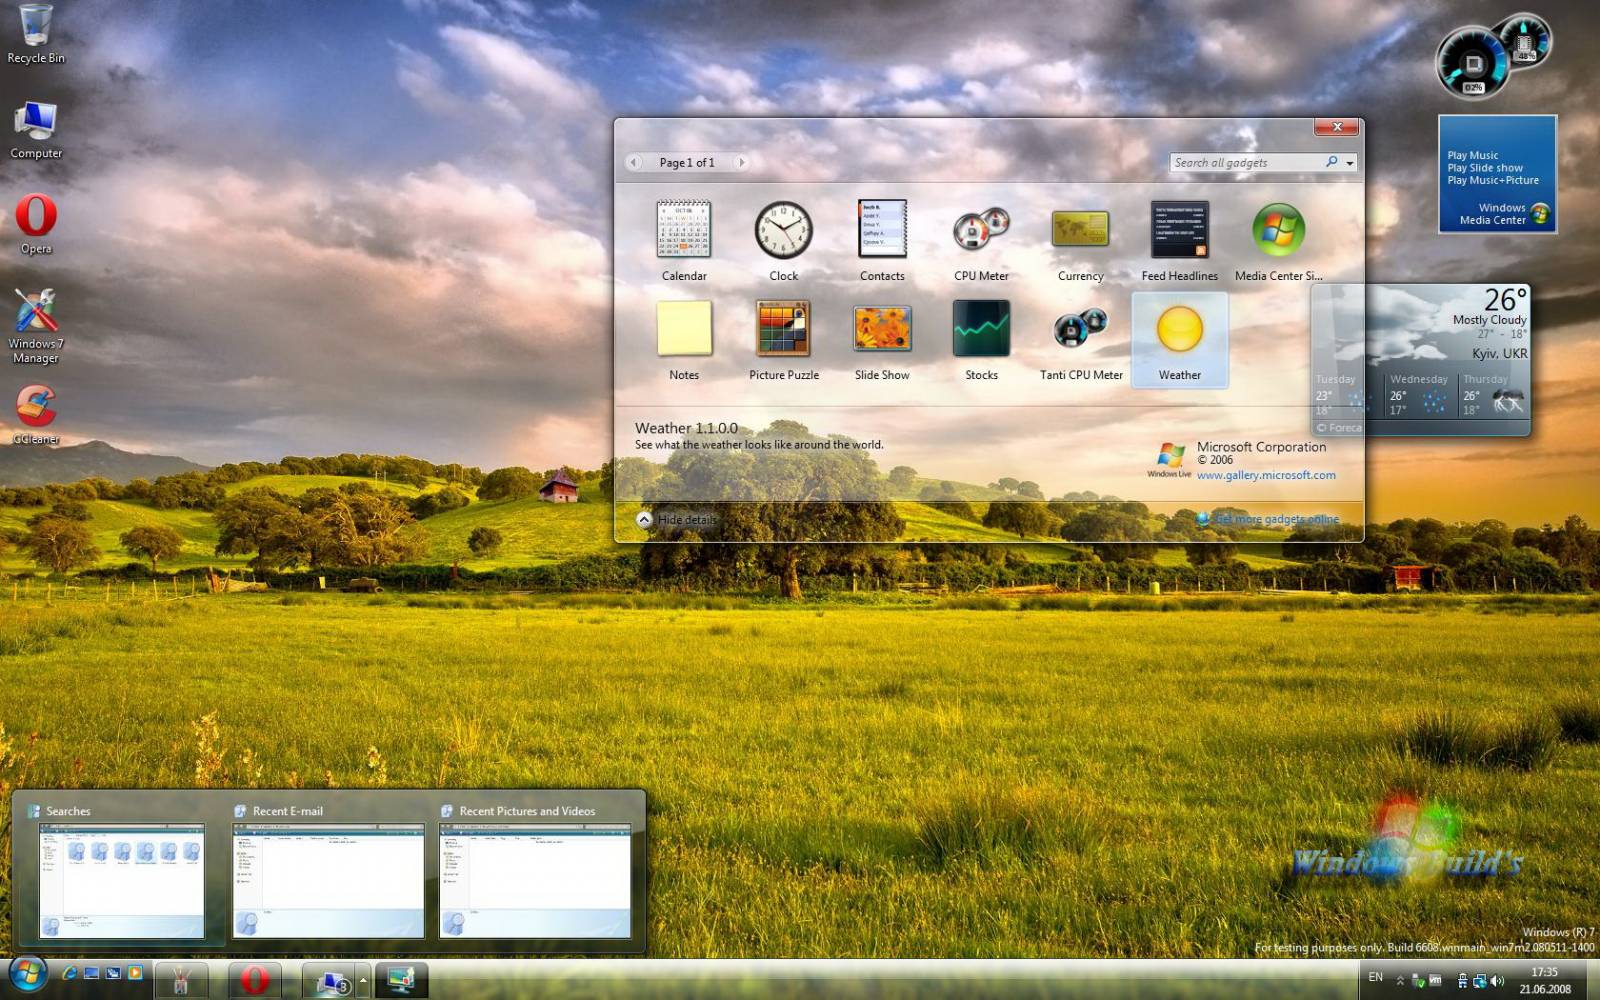1600x1000 pixels.
Task: Collapse details with Hide details chevron
Action: pos(644,519)
